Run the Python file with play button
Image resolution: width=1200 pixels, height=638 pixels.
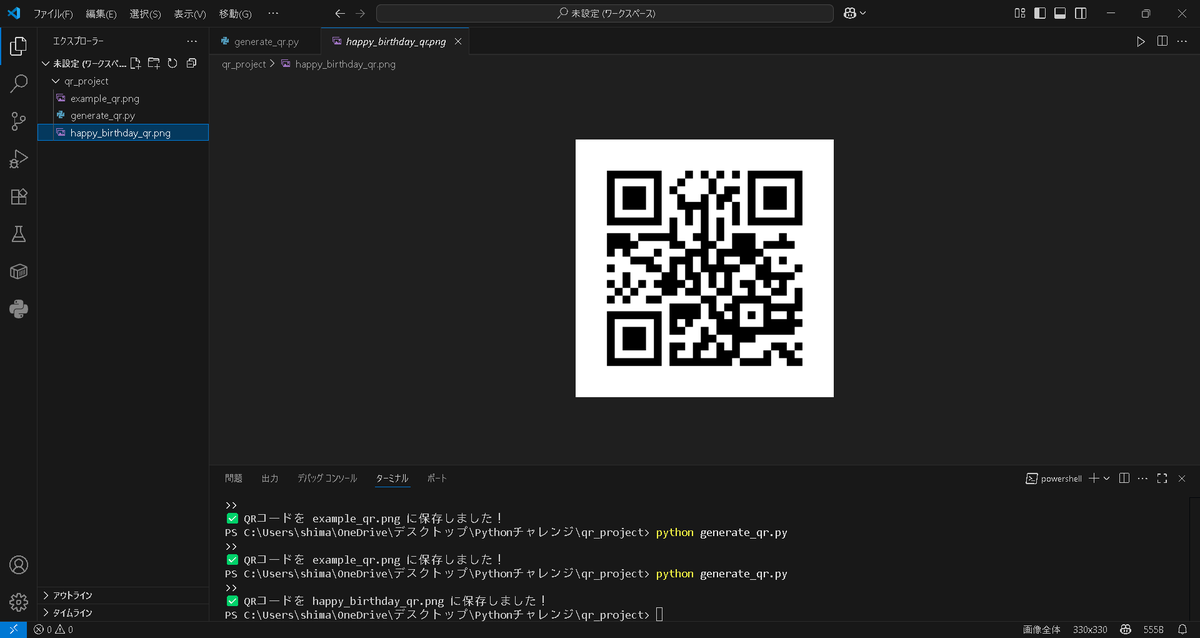(1140, 42)
